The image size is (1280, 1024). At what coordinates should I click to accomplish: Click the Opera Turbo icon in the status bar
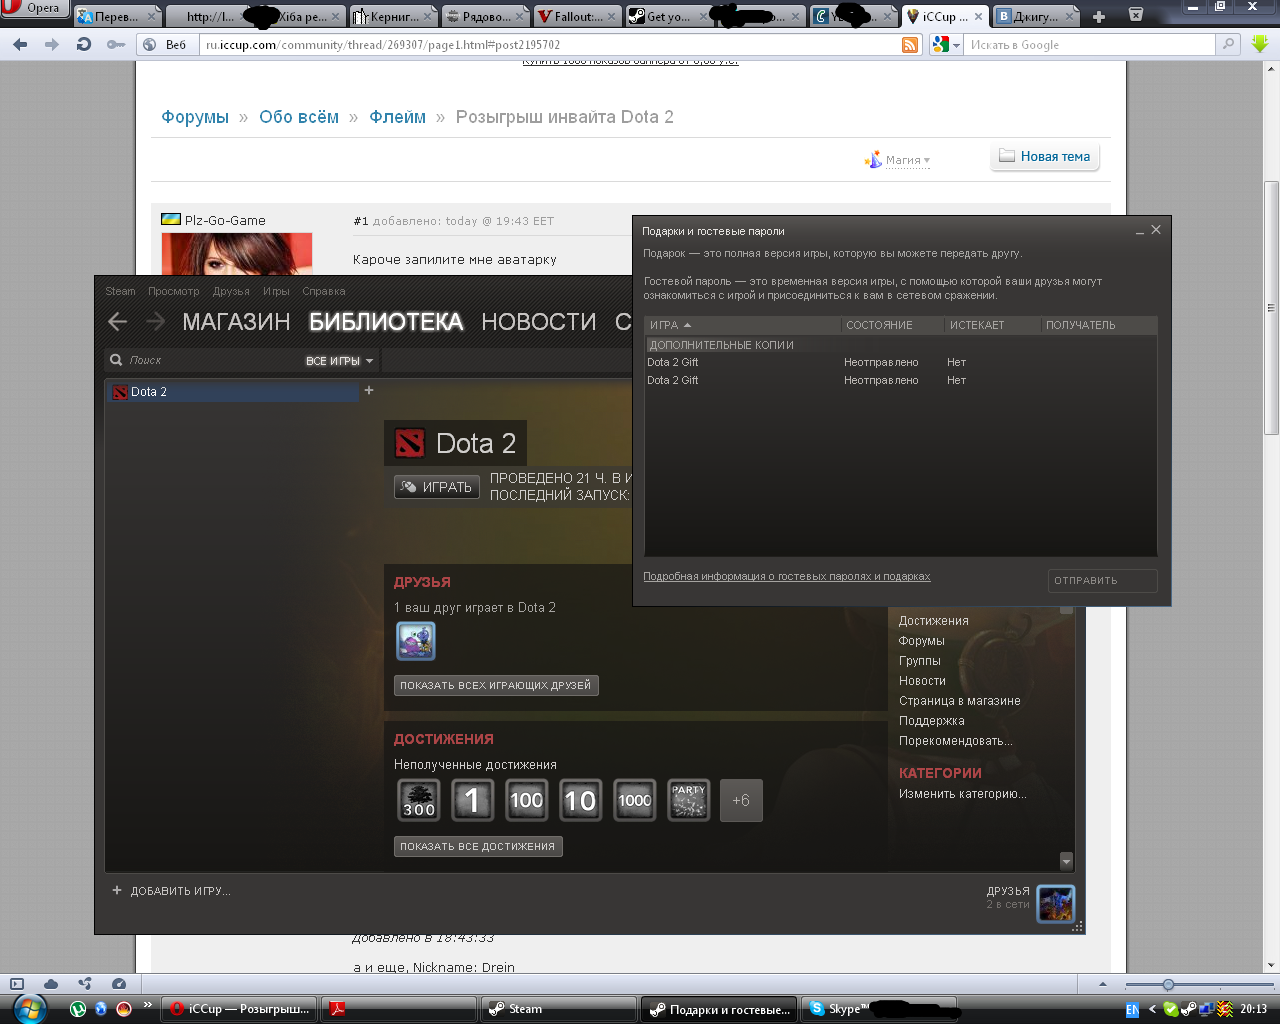coord(119,984)
